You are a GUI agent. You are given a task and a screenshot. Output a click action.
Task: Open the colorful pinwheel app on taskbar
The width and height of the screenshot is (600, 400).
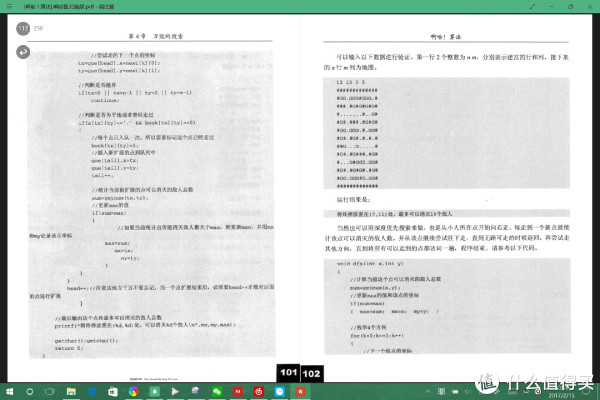coord(134,392)
